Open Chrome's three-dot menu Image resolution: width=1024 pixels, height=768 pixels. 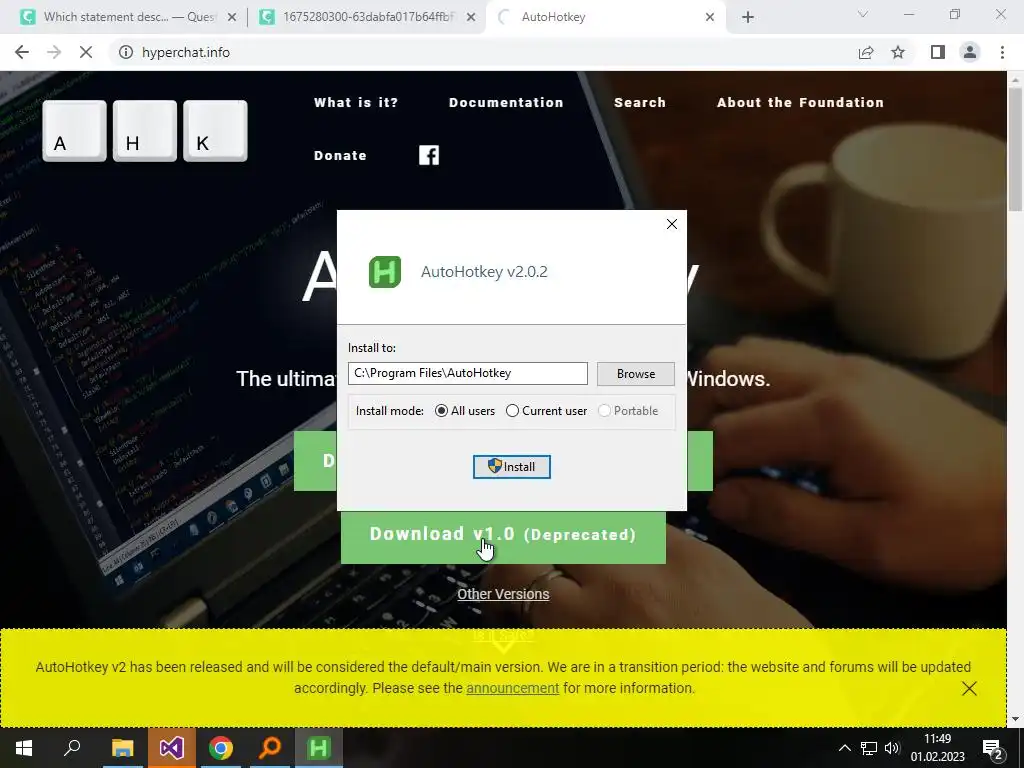click(x=1002, y=52)
